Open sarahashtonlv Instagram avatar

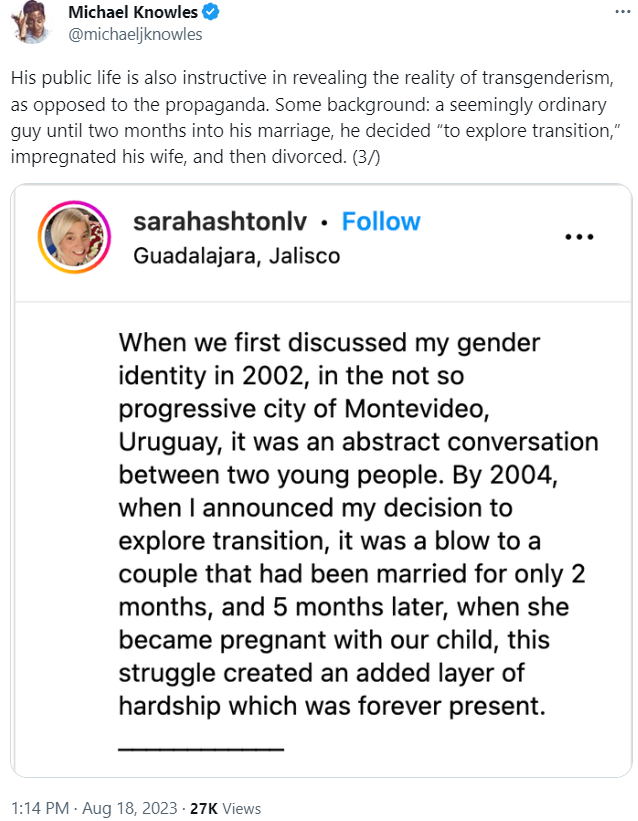(x=72, y=237)
